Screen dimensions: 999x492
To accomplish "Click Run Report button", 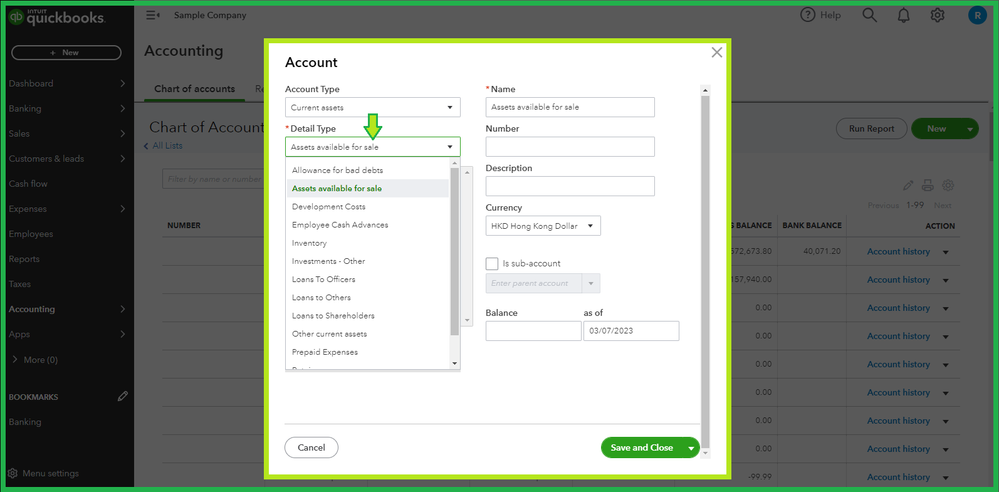I will point(871,128).
